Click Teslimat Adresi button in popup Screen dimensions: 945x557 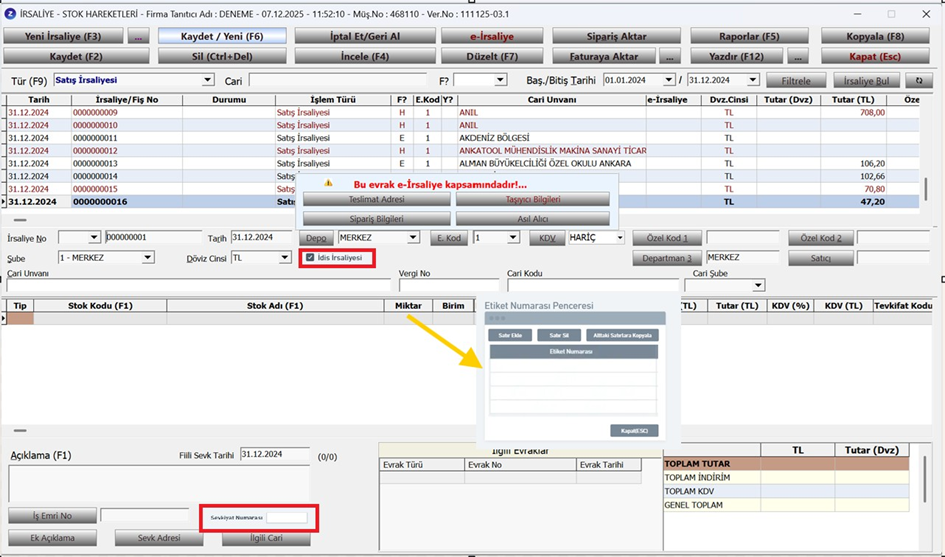377,200
